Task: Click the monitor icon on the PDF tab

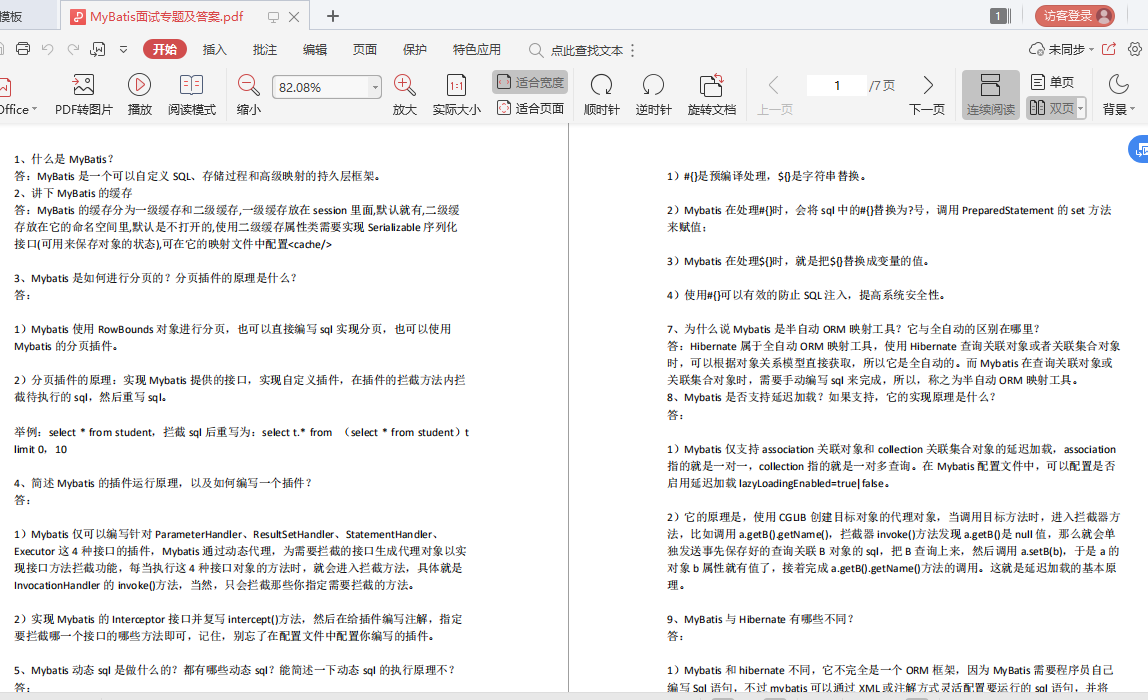Action: pyautogui.click(x=273, y=17)
